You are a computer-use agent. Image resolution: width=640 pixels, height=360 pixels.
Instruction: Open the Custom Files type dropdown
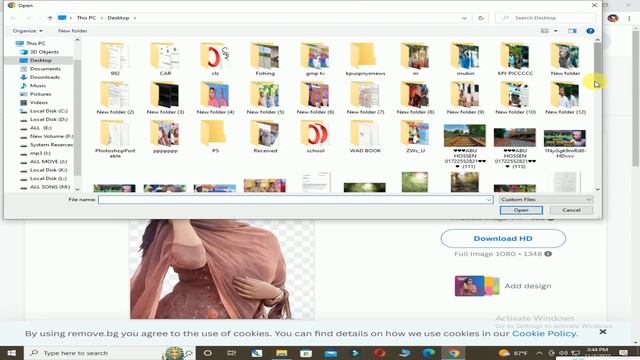coord(546,200)
